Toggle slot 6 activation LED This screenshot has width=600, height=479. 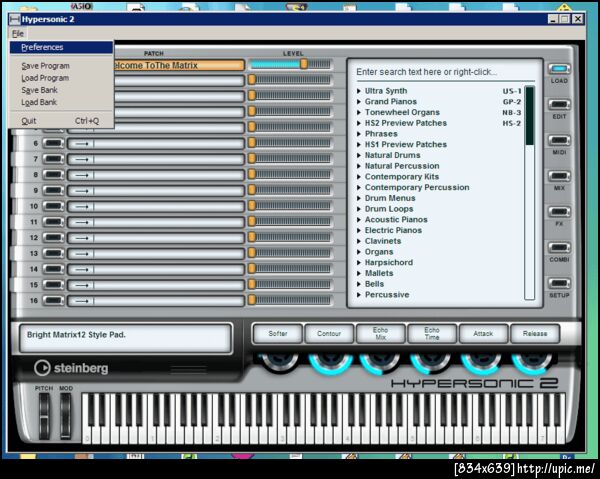(x=53, y=143)
